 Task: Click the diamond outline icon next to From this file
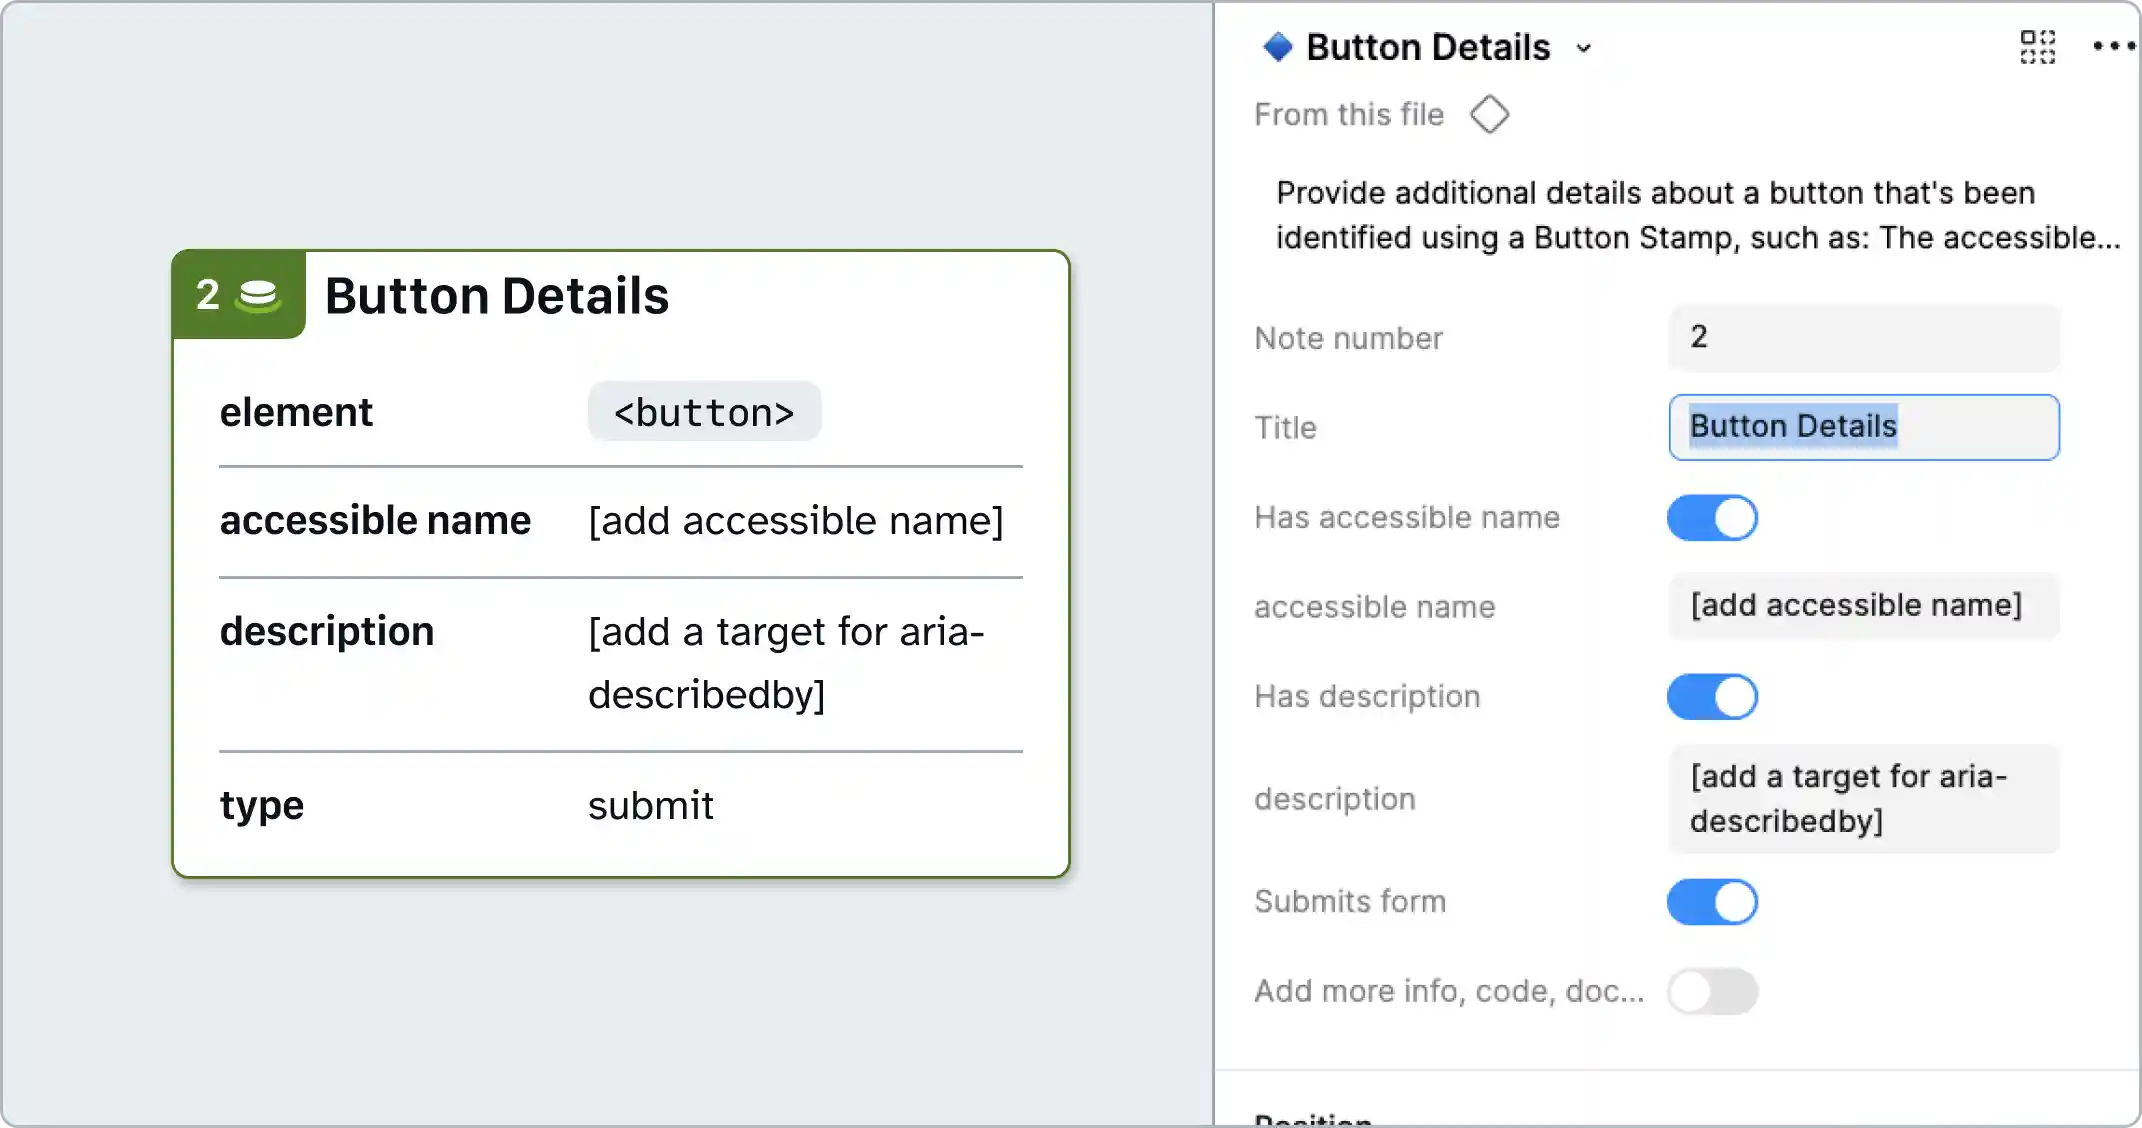click(x=1489, y=114)
